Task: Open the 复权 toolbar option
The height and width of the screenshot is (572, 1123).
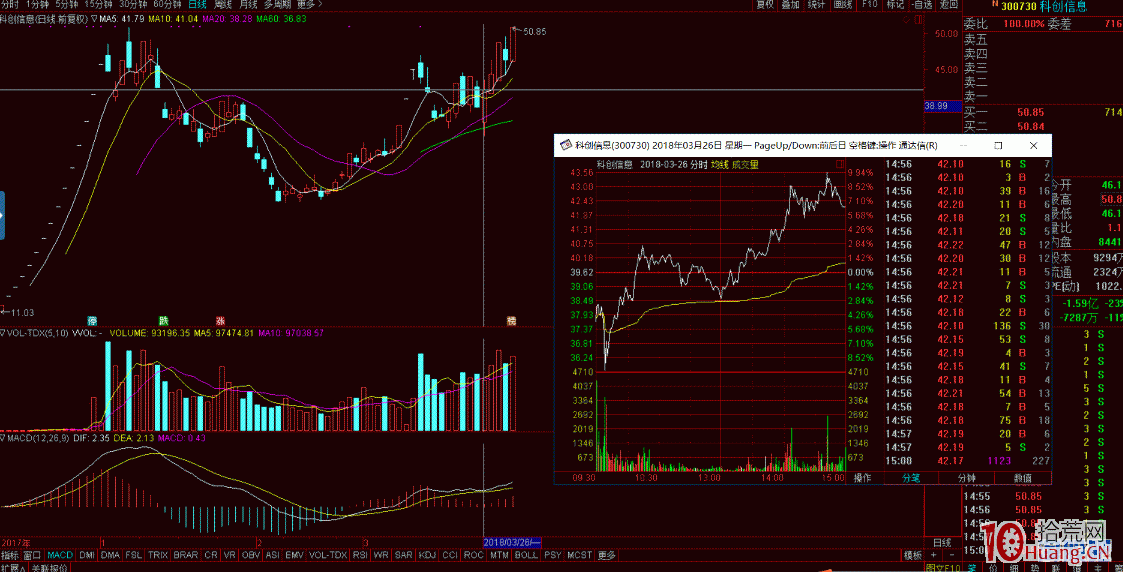Action: pyautogui.click(x=765, y=4)
